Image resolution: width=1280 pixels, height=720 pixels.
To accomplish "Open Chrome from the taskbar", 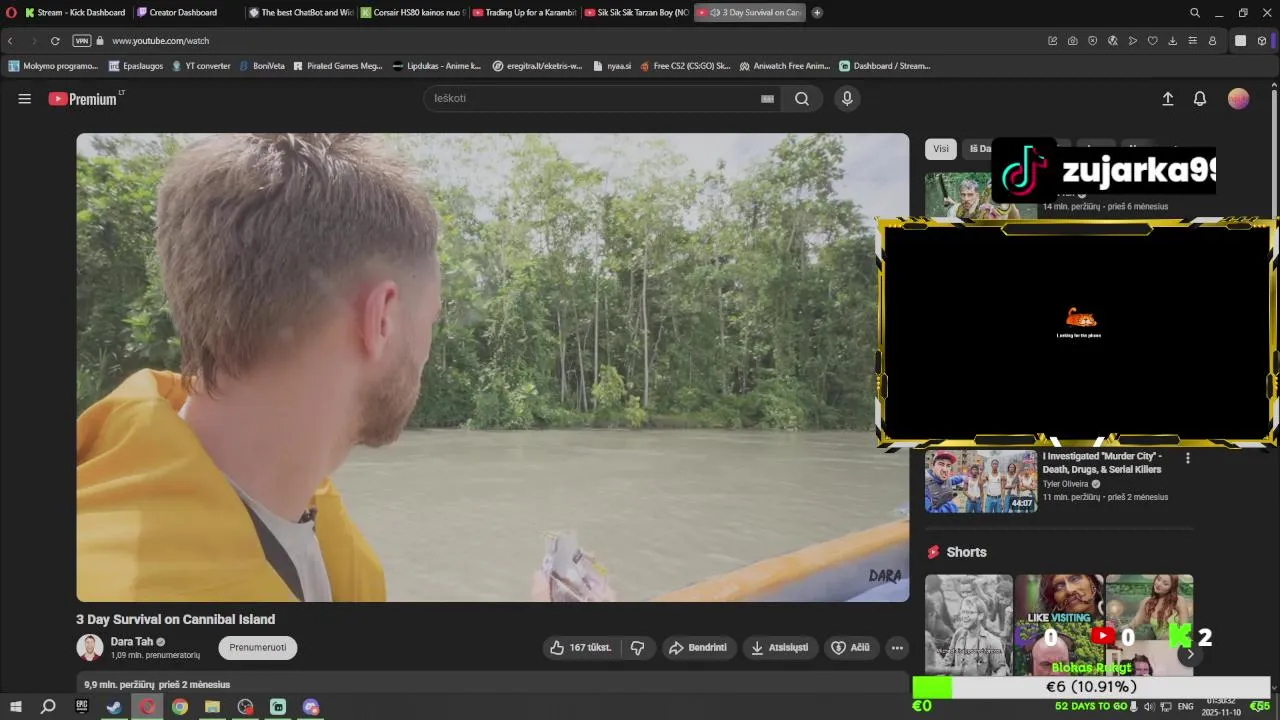I will 180,707.
